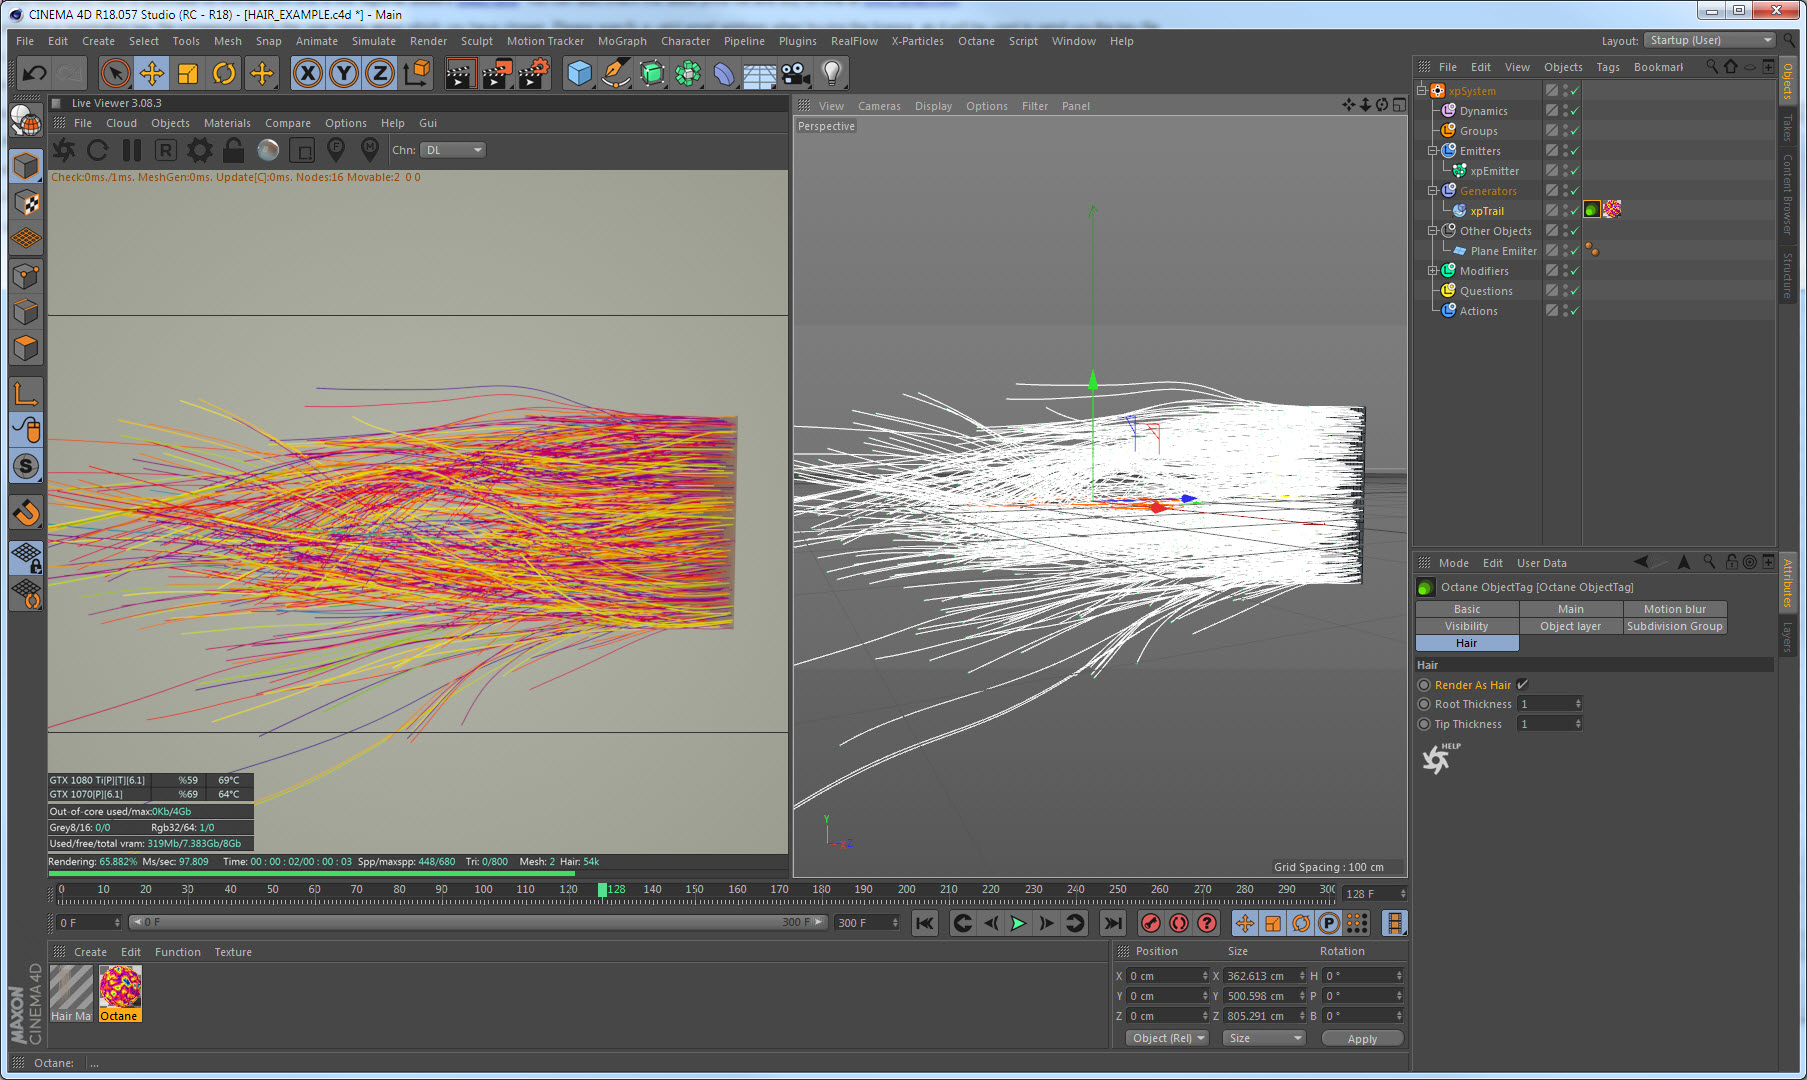Uncheck Render As Hair checkbox

pyautogui.click(x=1522, y=685)
